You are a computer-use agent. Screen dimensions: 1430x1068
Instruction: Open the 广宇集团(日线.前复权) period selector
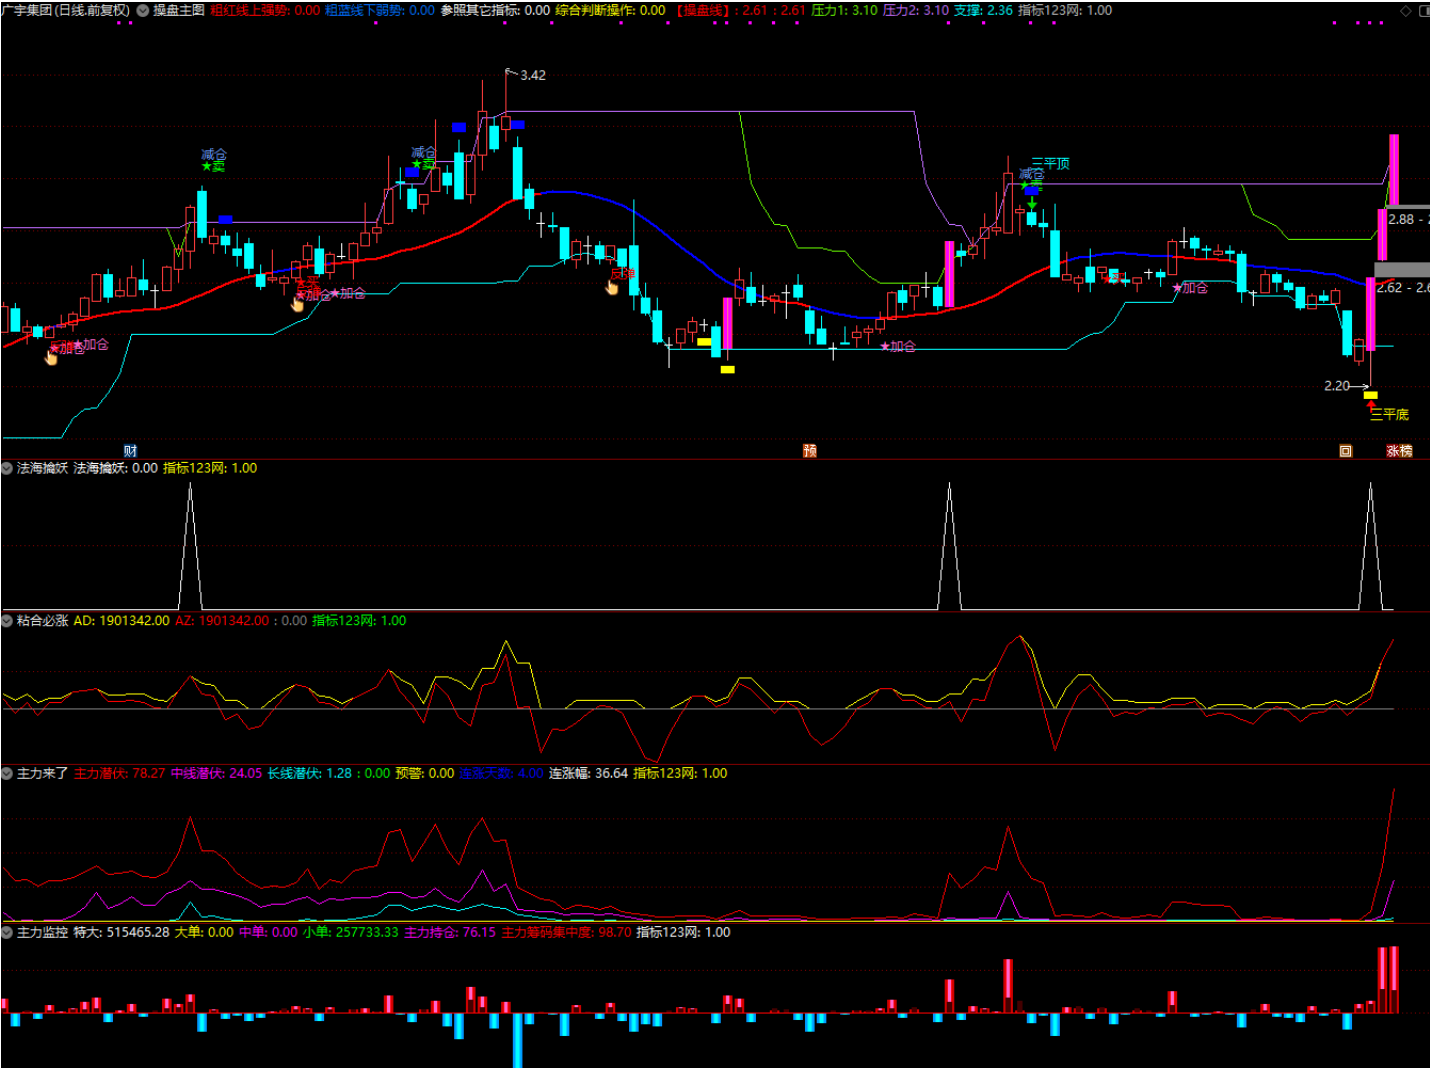click(66, 10)
